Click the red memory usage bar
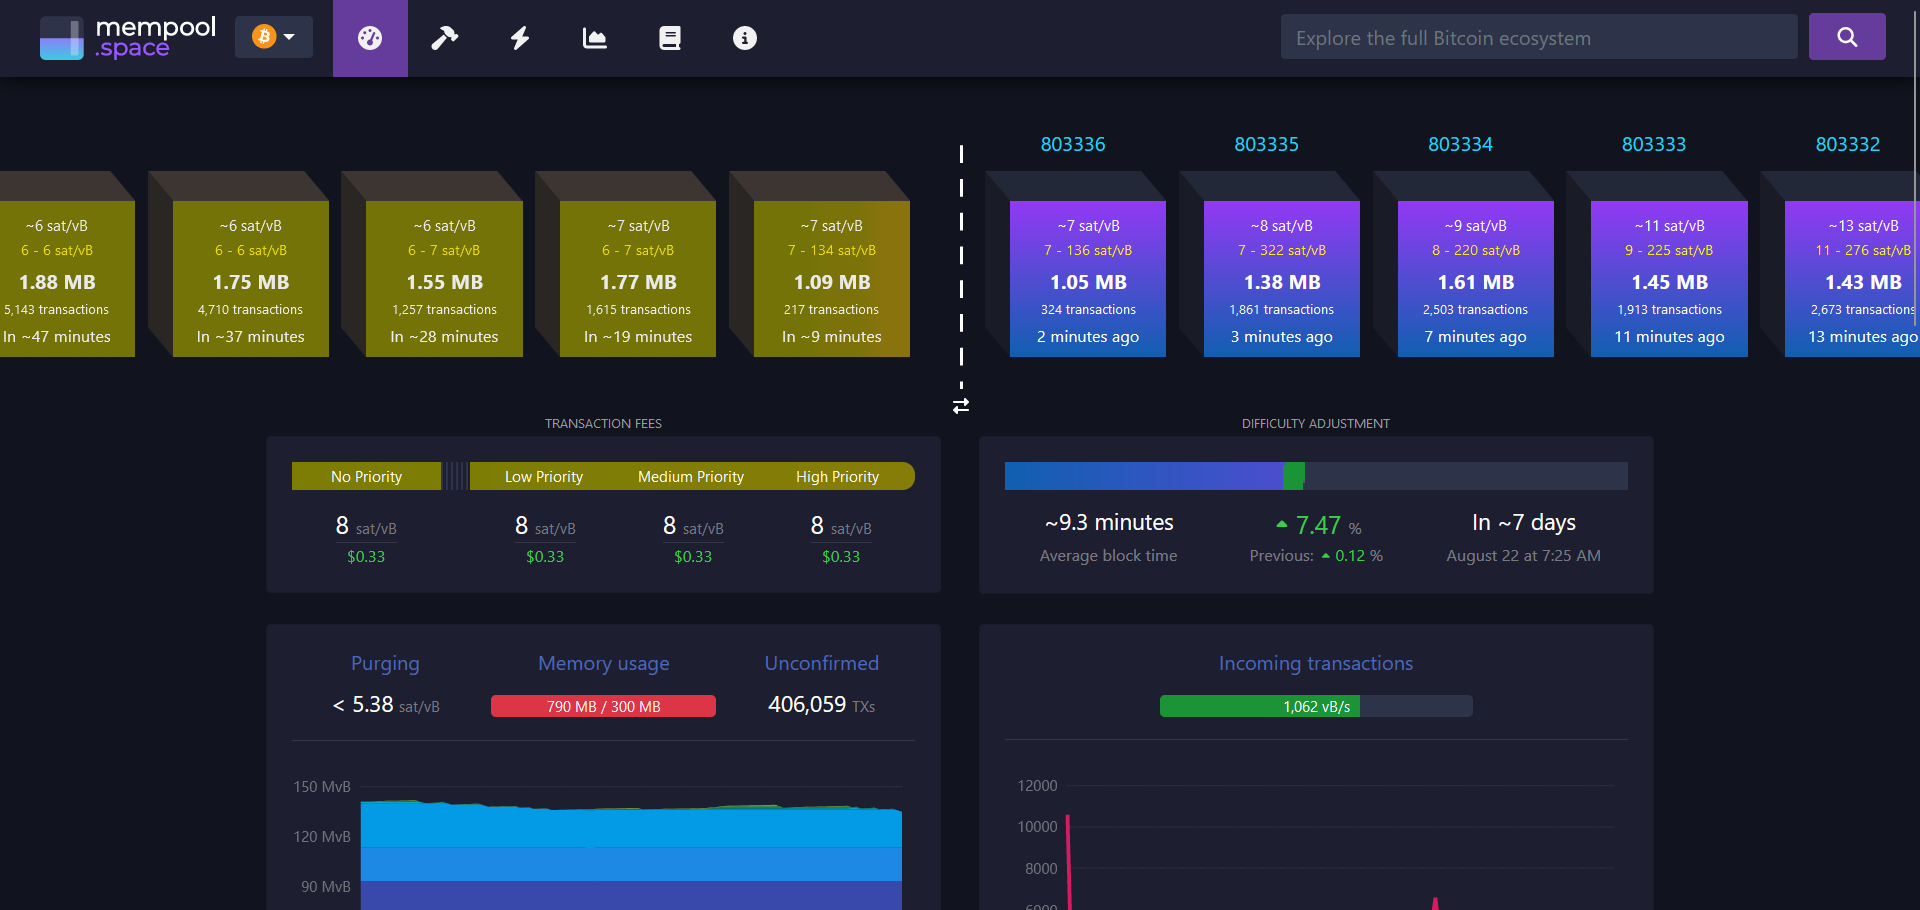 click(x=603, y=706)
